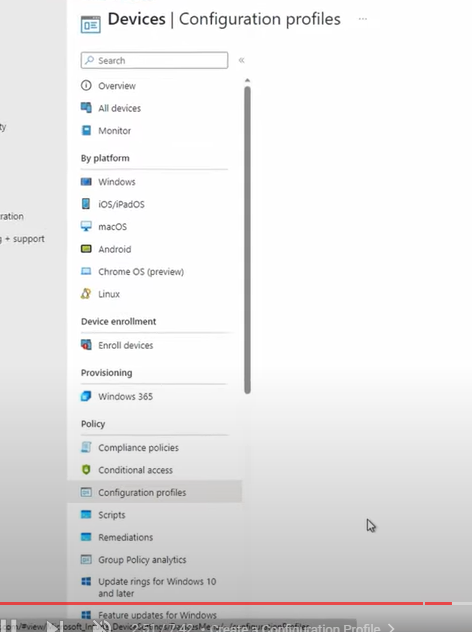Open Update rings for Windows 10 and later

pyautogui.click(x=157, y=587)
